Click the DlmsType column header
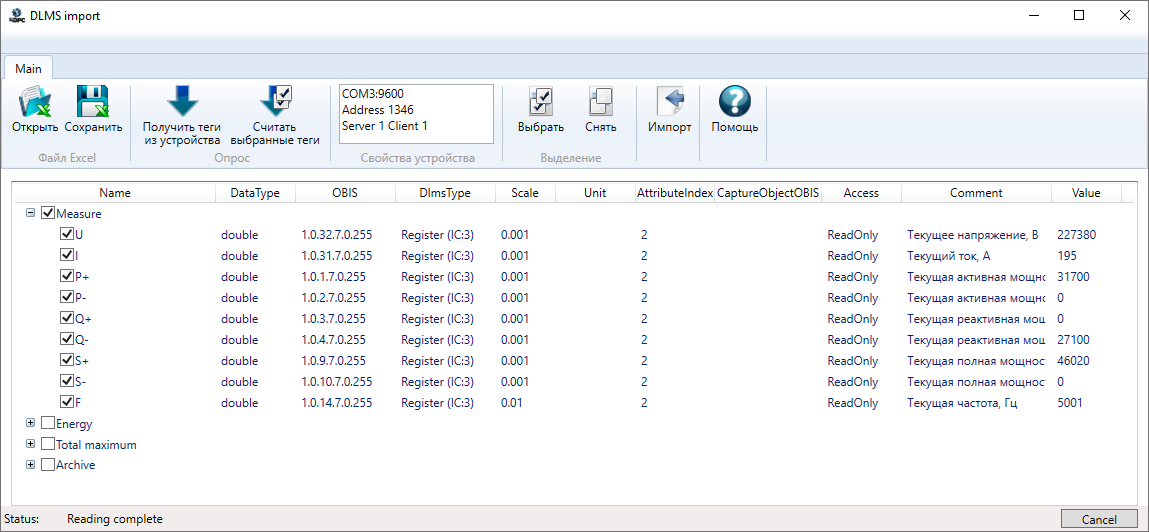1149x532 pixels. tap(445, 193)
